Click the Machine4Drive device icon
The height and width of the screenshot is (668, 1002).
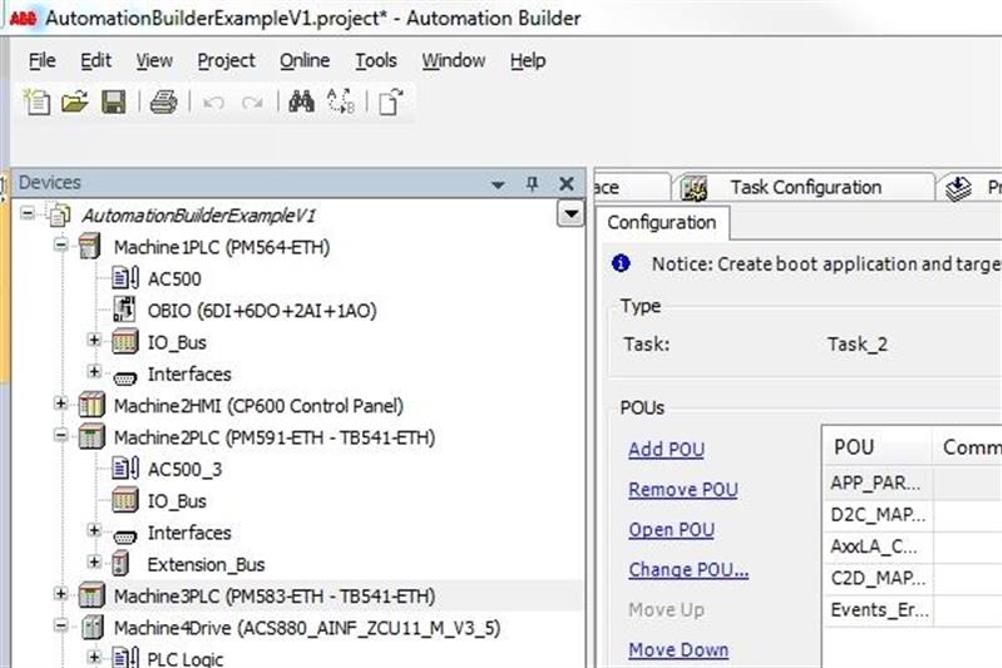click(93, 627)
